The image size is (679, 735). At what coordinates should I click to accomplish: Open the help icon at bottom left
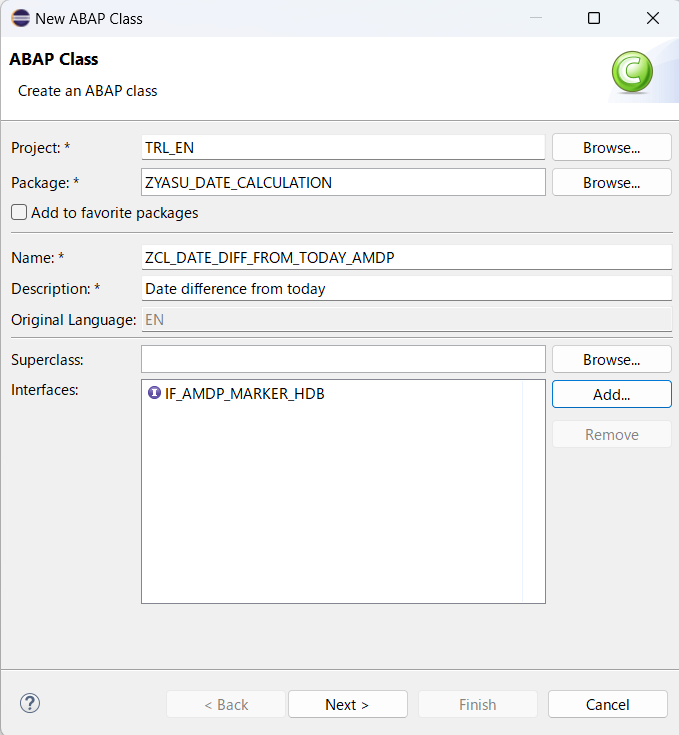[30, 703]
